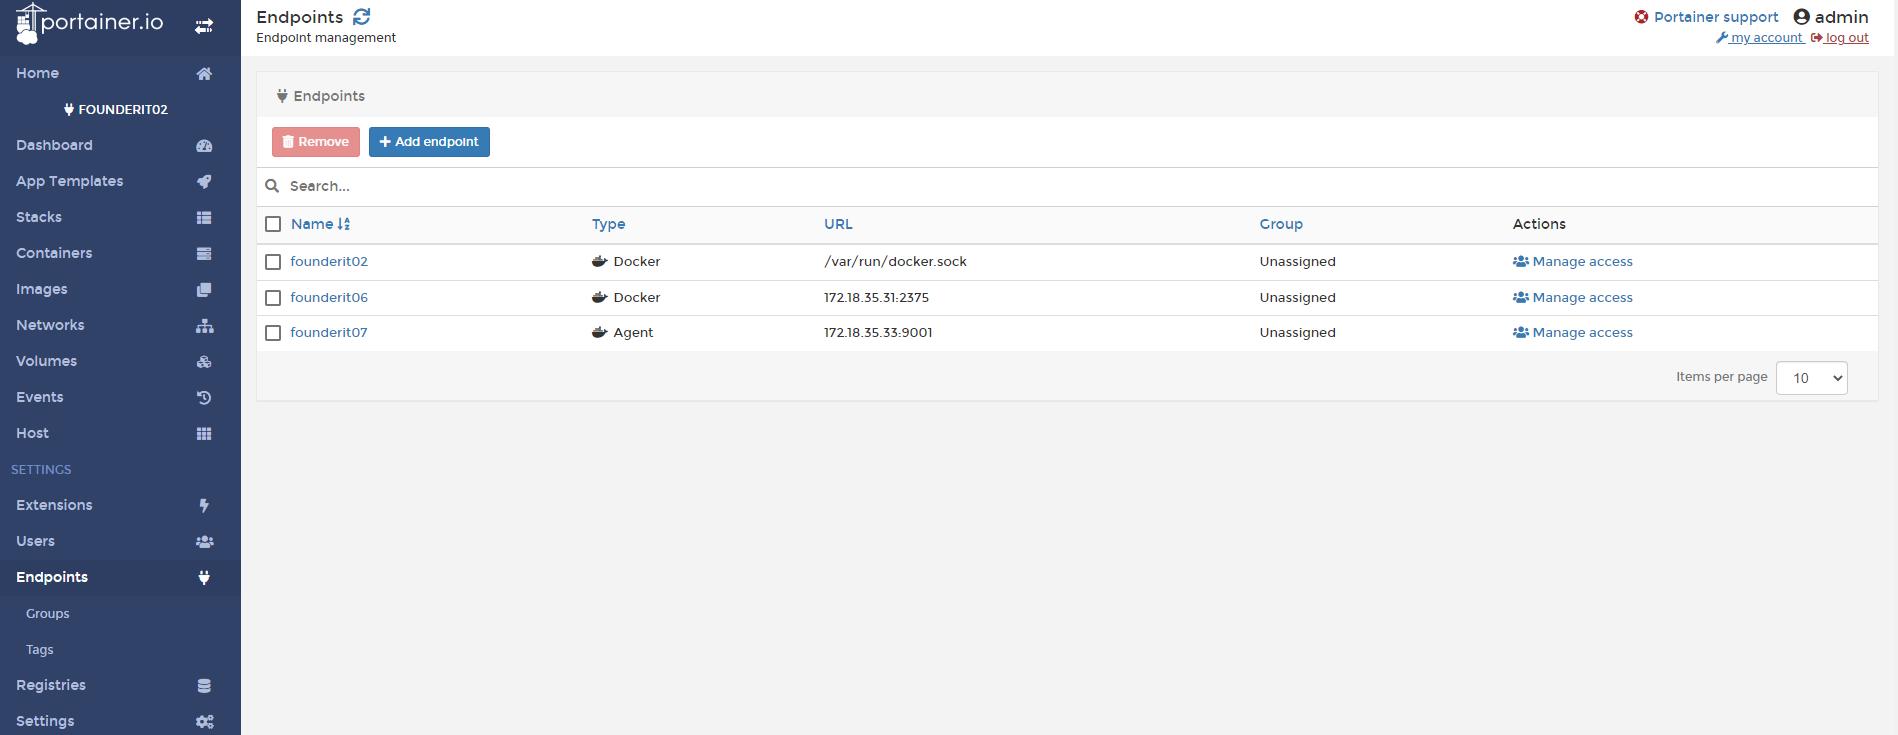
Task: Open Containers in the sidebar
Action: [x=54, y=254]
